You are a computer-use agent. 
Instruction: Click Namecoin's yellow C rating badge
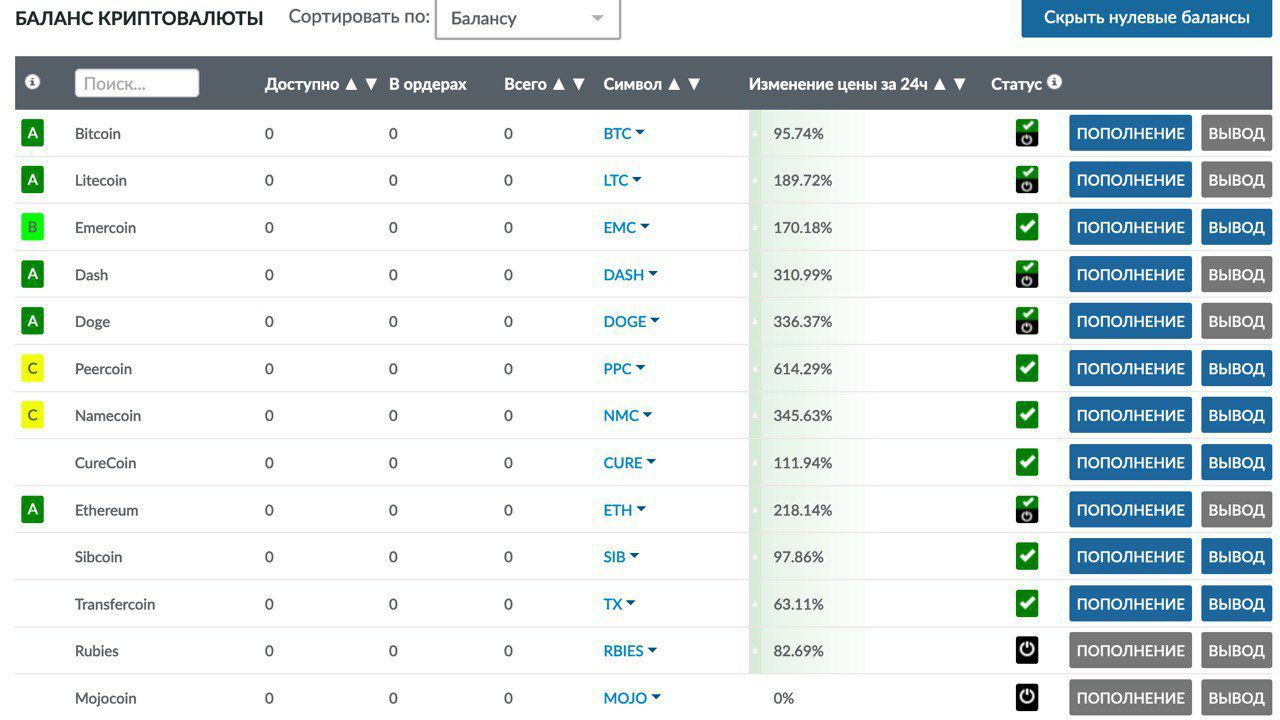pos(32,415)
